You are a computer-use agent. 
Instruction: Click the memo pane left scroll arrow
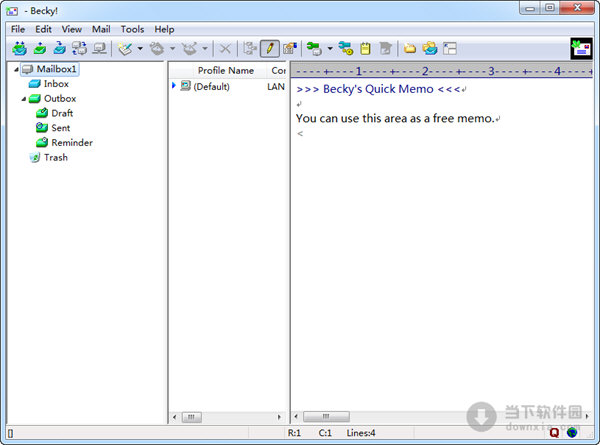click(296, 416)
